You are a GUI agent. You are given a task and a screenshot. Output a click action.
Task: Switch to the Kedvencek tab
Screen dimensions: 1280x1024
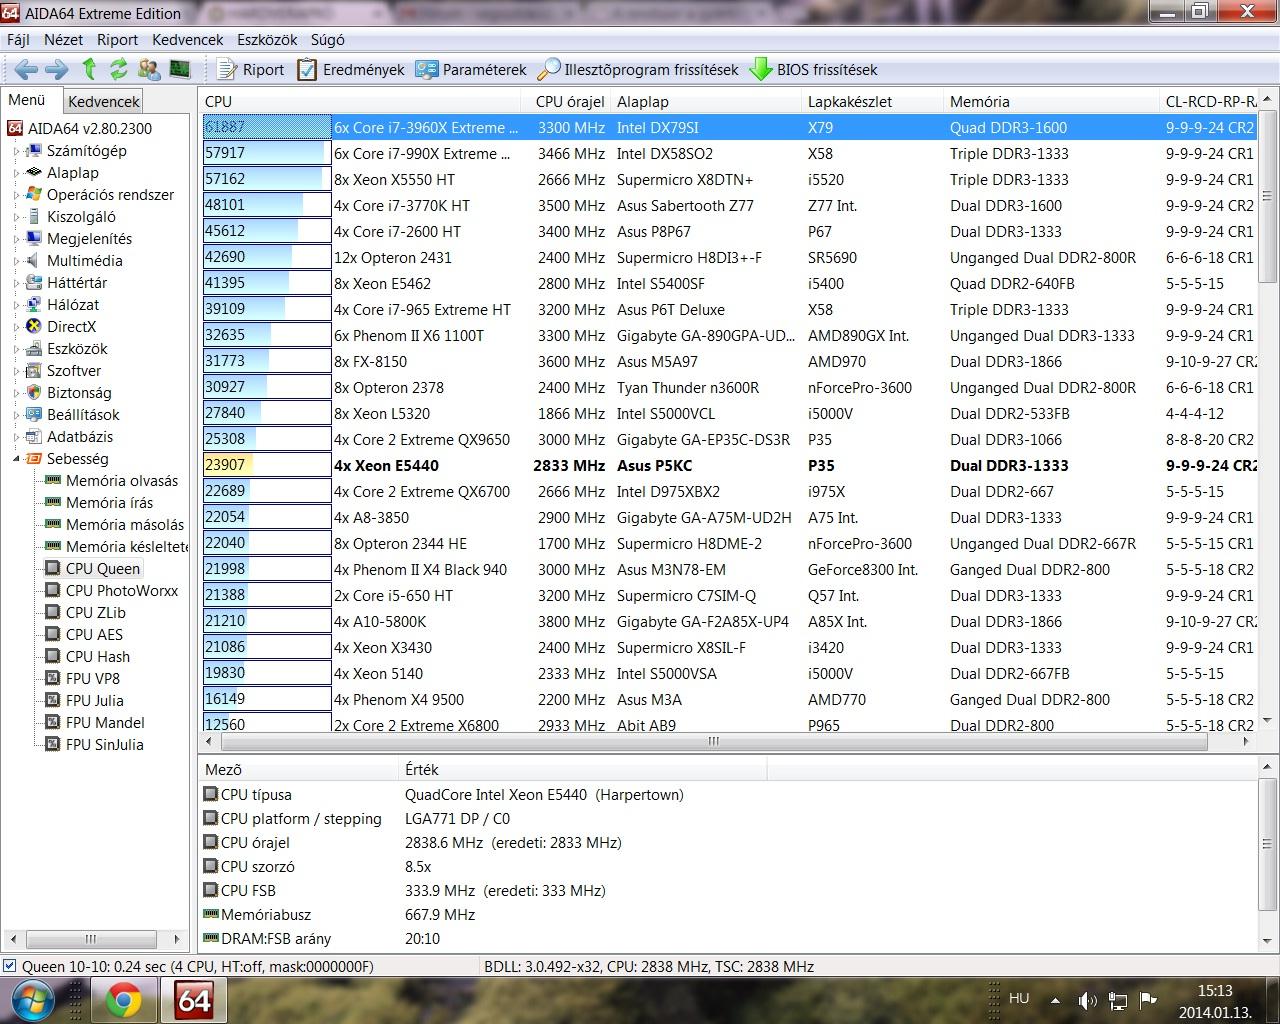coord(104,101)
